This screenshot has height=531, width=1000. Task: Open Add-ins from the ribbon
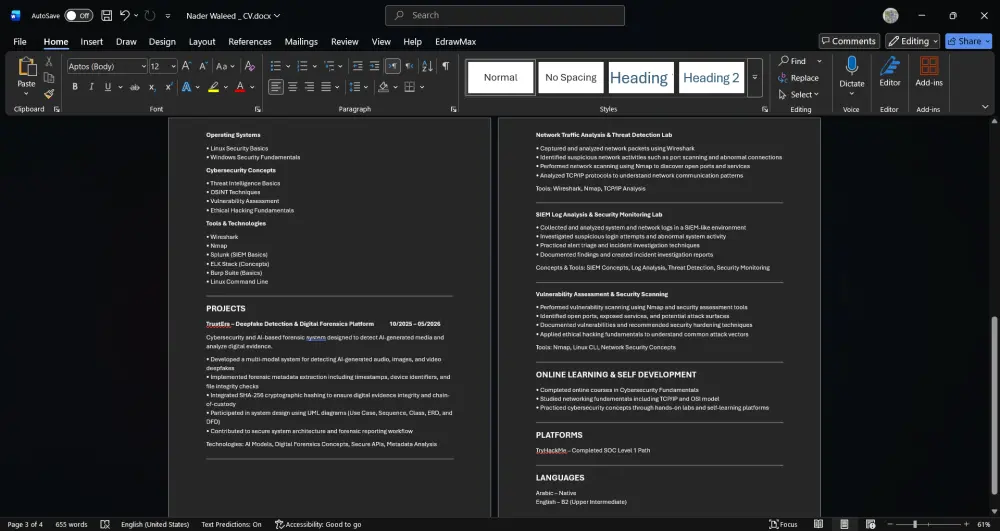[x=929, y=71]
